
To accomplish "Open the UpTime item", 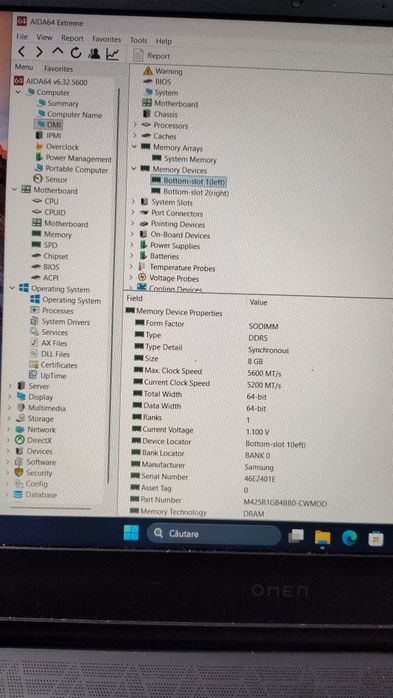I will pyautogui.click(x=48, y=375).
